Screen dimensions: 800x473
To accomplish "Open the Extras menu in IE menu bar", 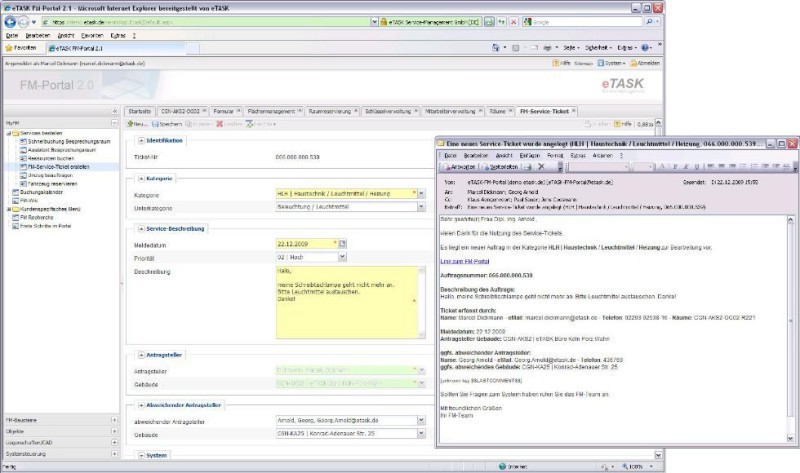I will point(118,36).
